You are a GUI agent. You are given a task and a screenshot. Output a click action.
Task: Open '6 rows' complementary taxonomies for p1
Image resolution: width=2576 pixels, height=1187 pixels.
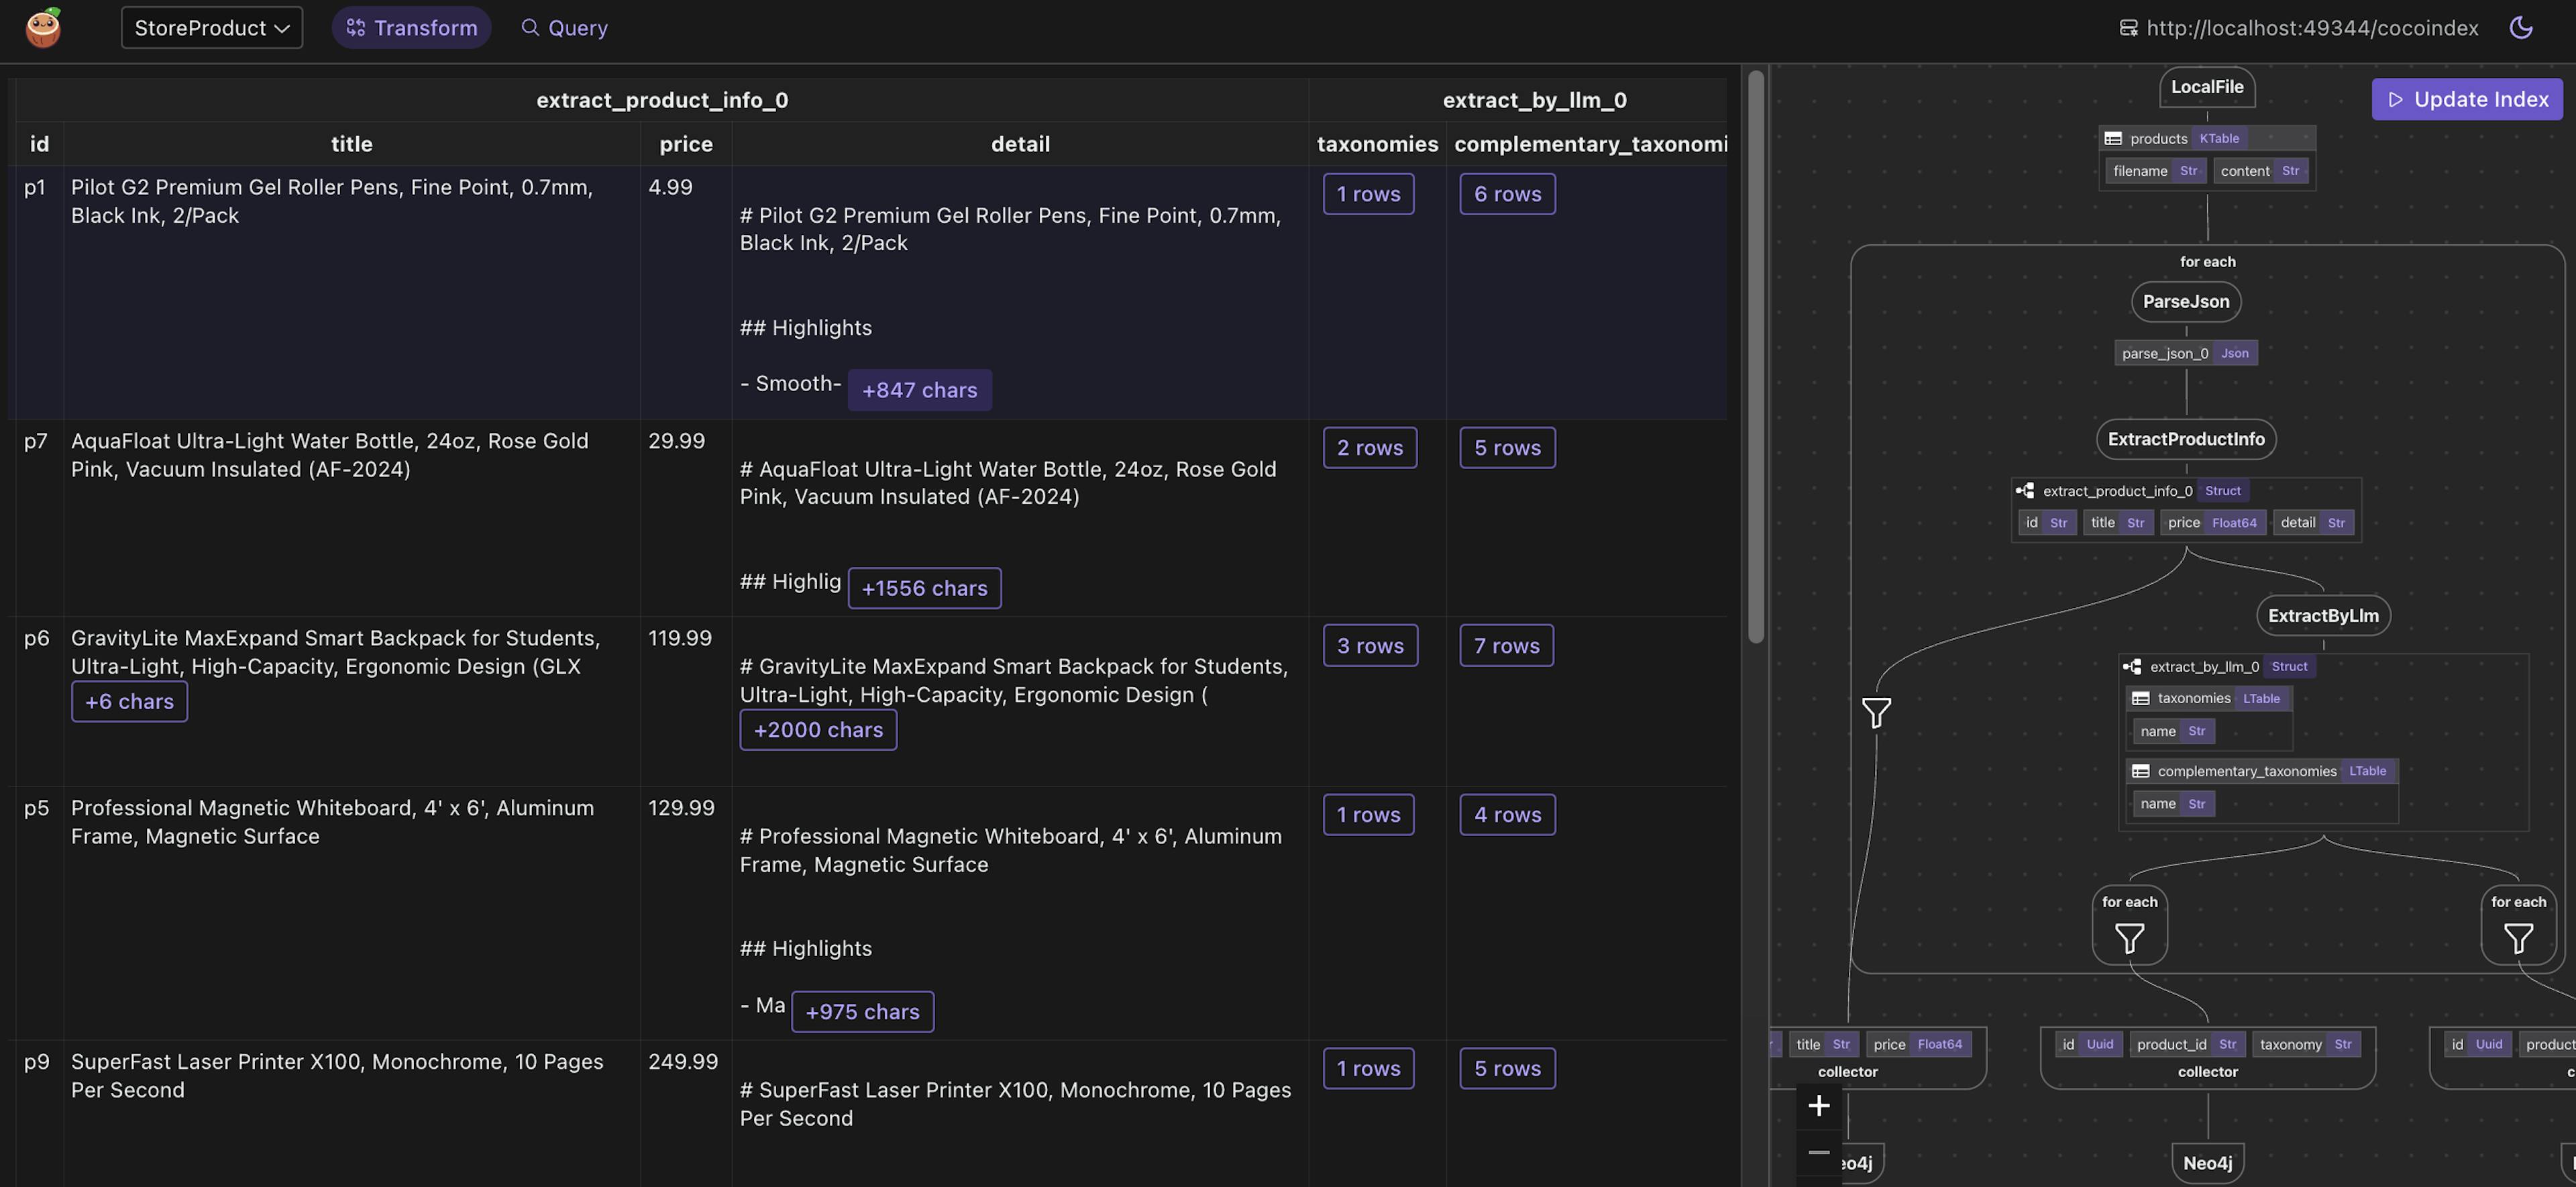[1506, 194]
